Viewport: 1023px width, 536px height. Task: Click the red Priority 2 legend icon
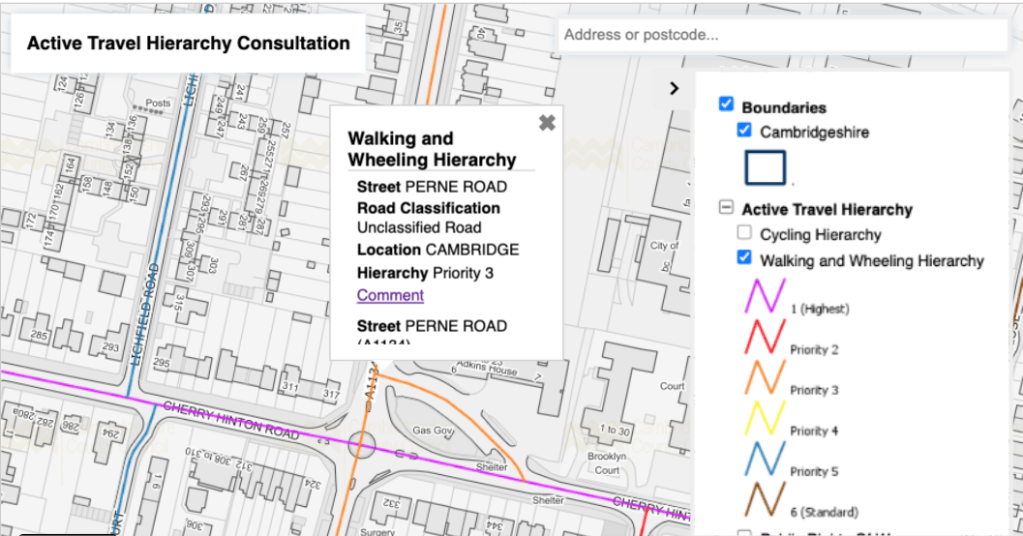(764, 336)
